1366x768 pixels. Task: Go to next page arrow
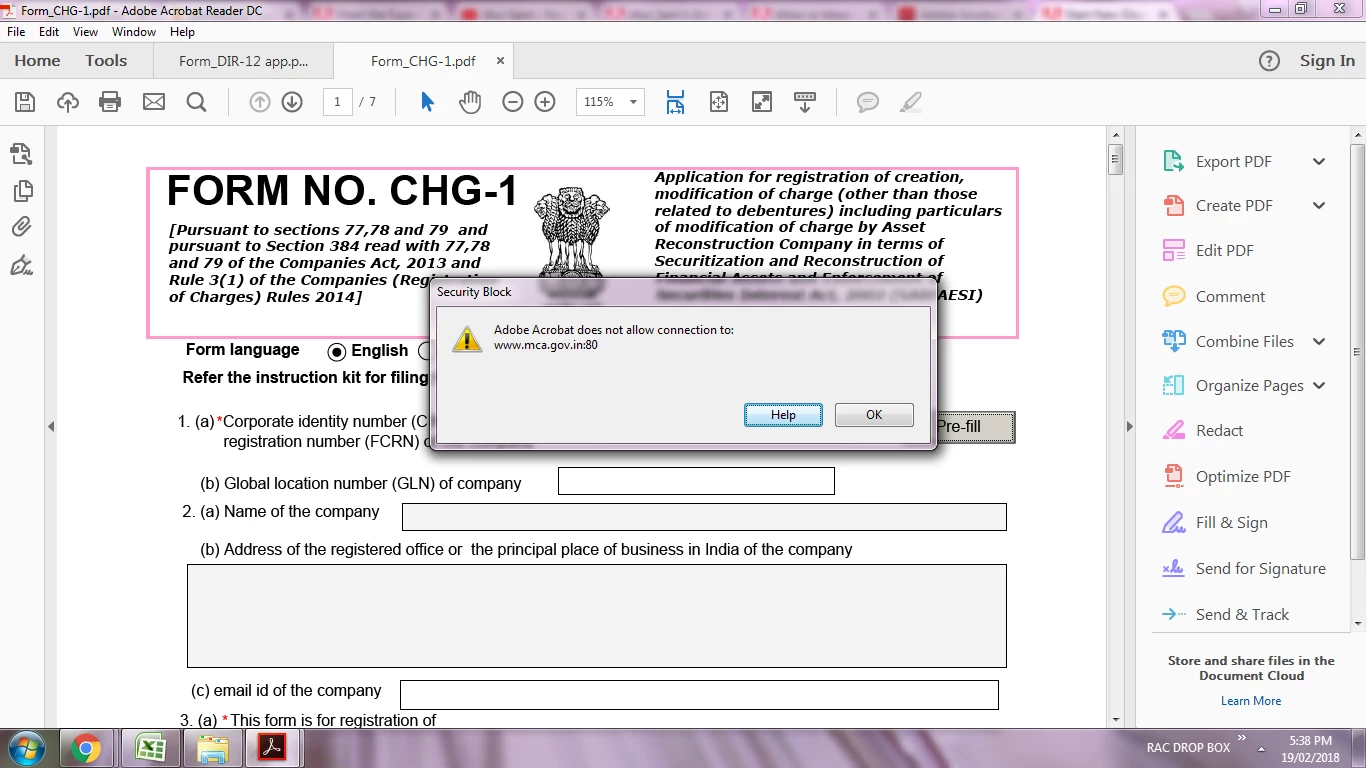(x=292, y=102)
